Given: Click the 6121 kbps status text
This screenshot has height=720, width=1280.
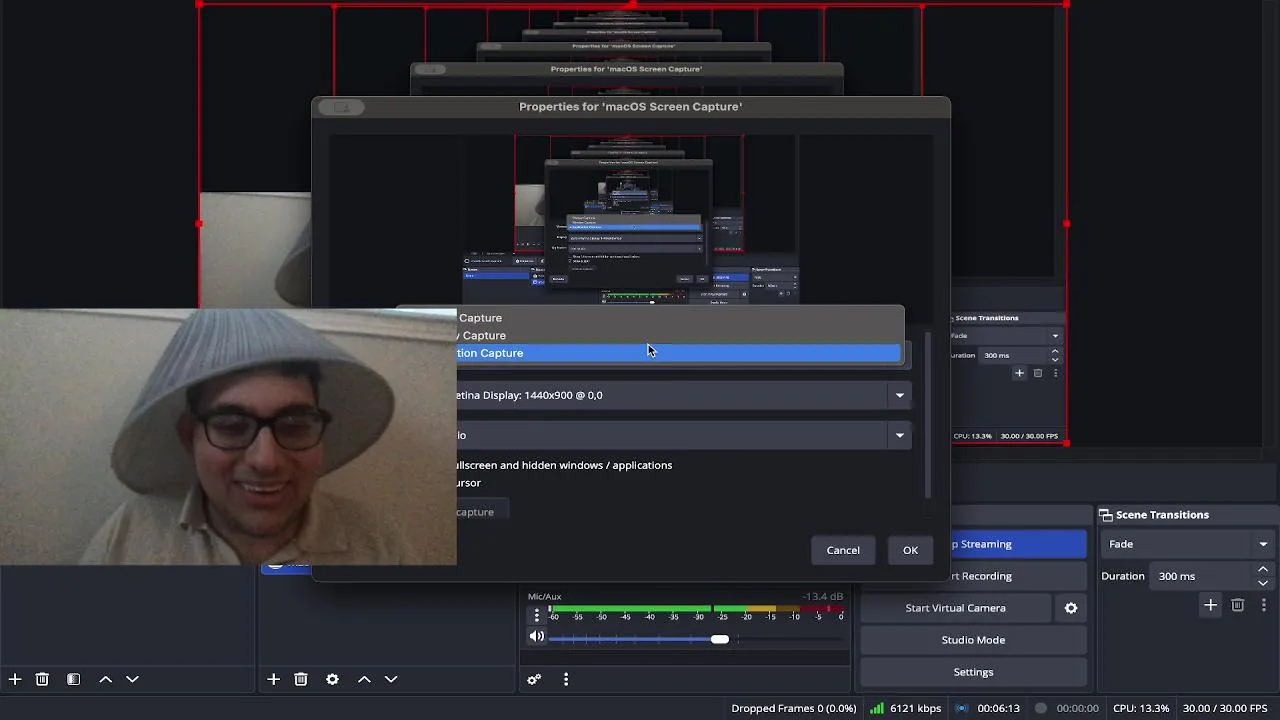Looking at the screenshot, I should [x=915, y=708].
